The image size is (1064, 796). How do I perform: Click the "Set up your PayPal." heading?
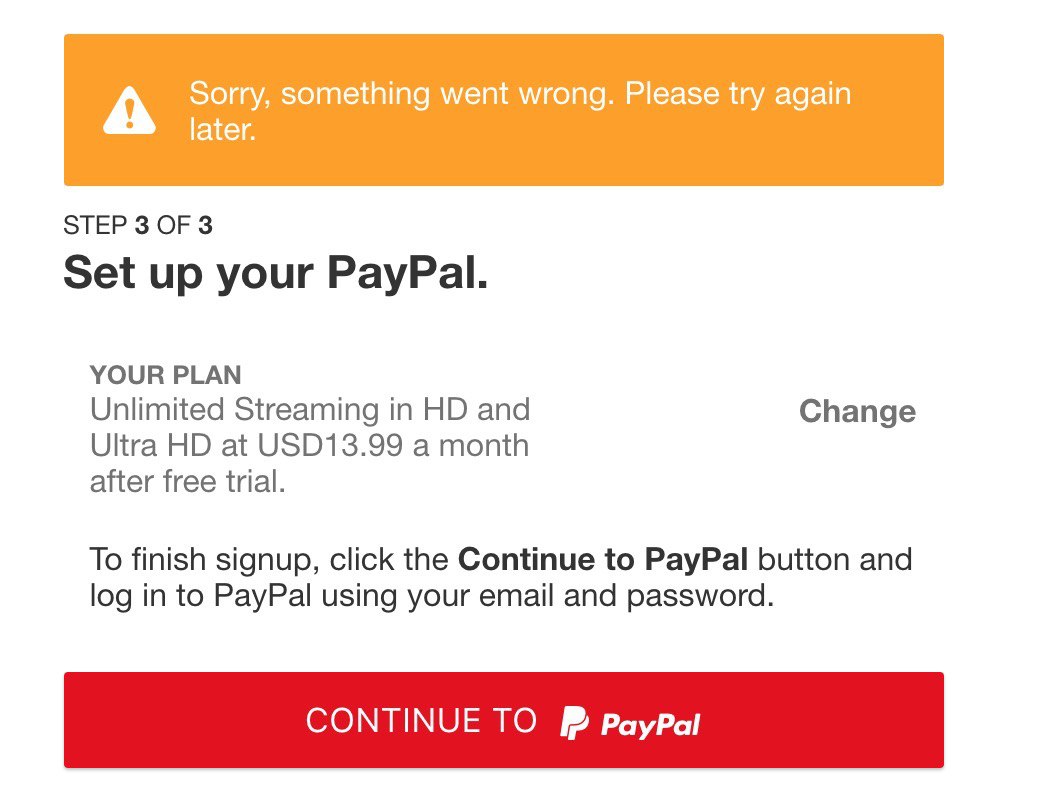click(276, 272)
